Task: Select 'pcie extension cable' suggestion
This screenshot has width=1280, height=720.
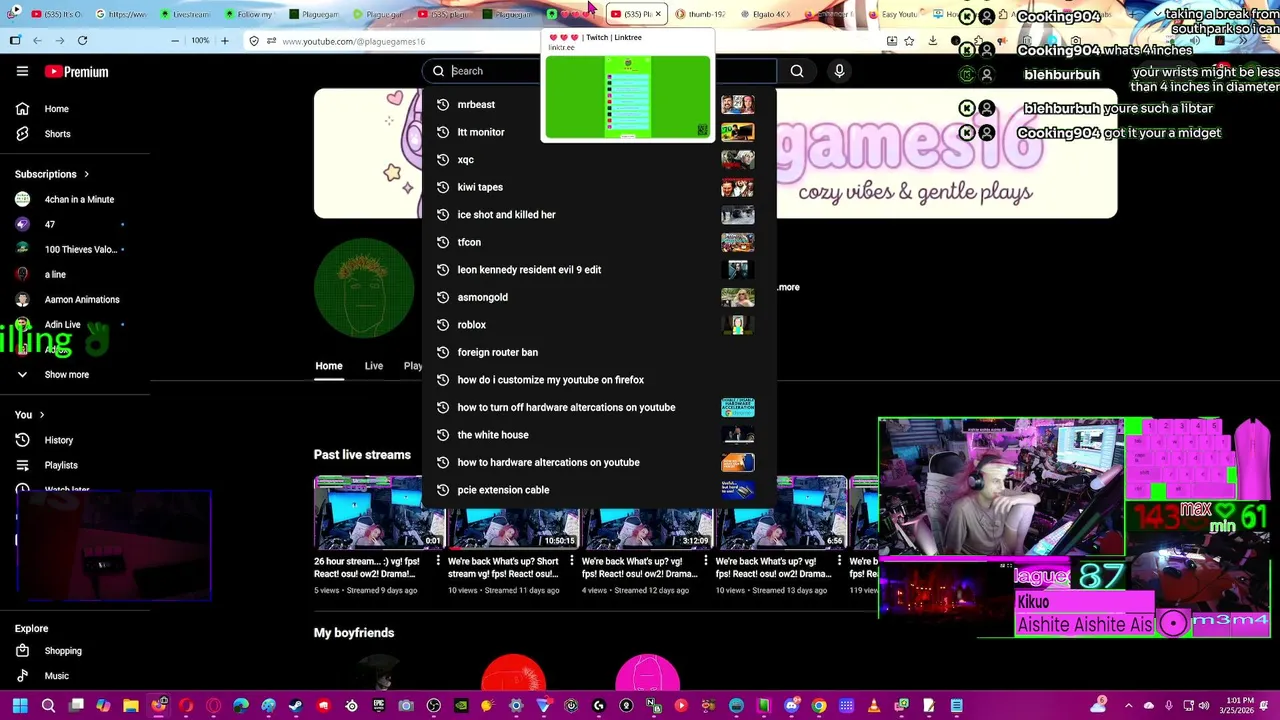Action: [598, 490]
